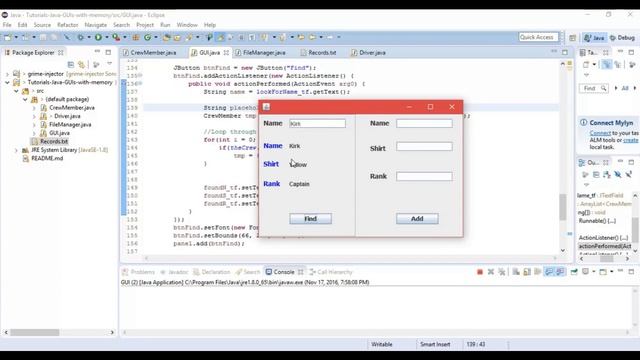Screen dimensions: 640x360
Task: Click the Open Perspective icon
Action: (573, 38)
